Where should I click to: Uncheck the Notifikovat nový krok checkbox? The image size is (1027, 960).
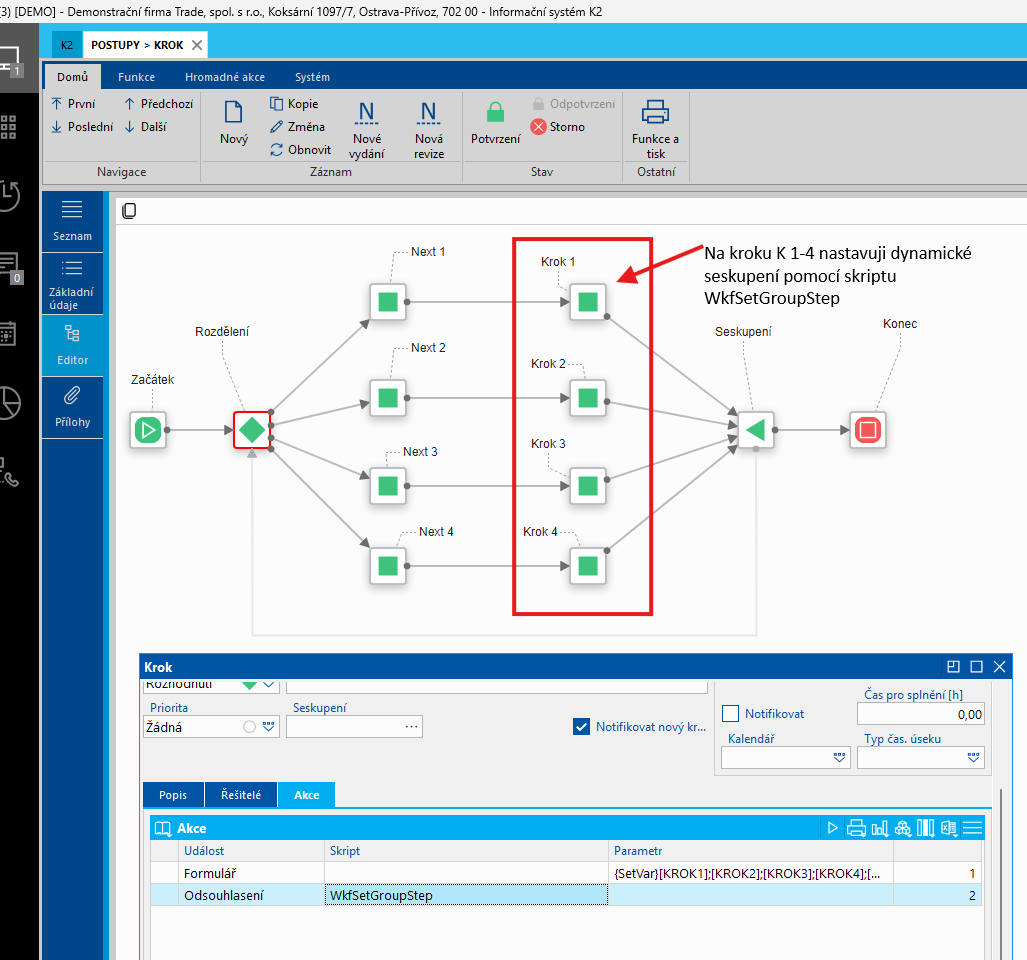[581, 727]
